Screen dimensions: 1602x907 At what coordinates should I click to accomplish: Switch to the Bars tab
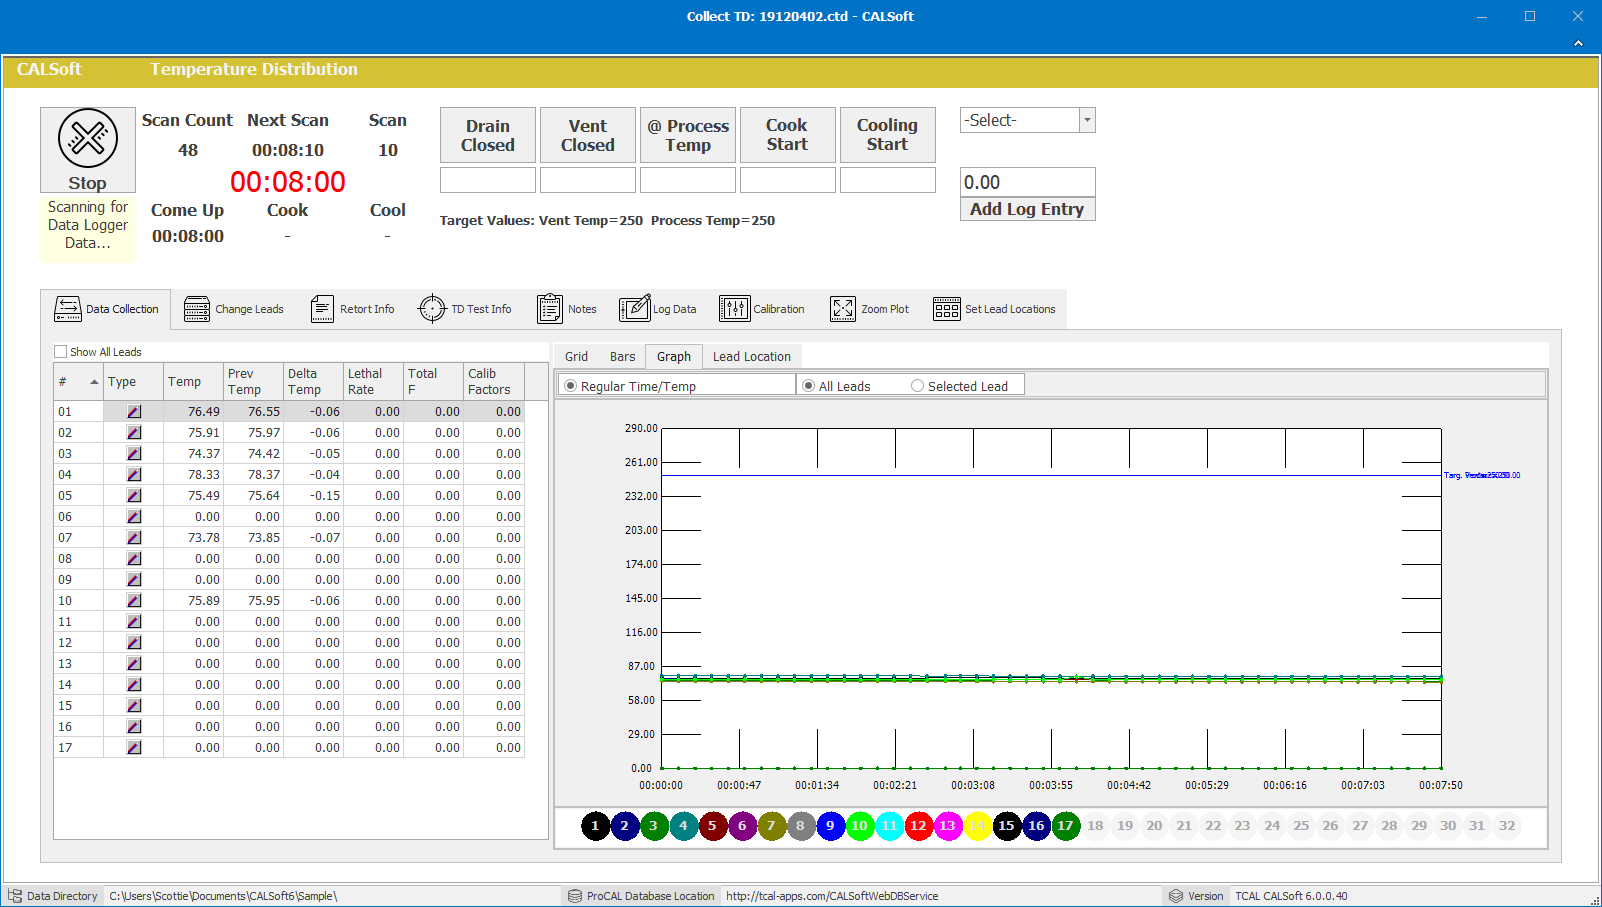pyautogui.click(x=622, y=357)
